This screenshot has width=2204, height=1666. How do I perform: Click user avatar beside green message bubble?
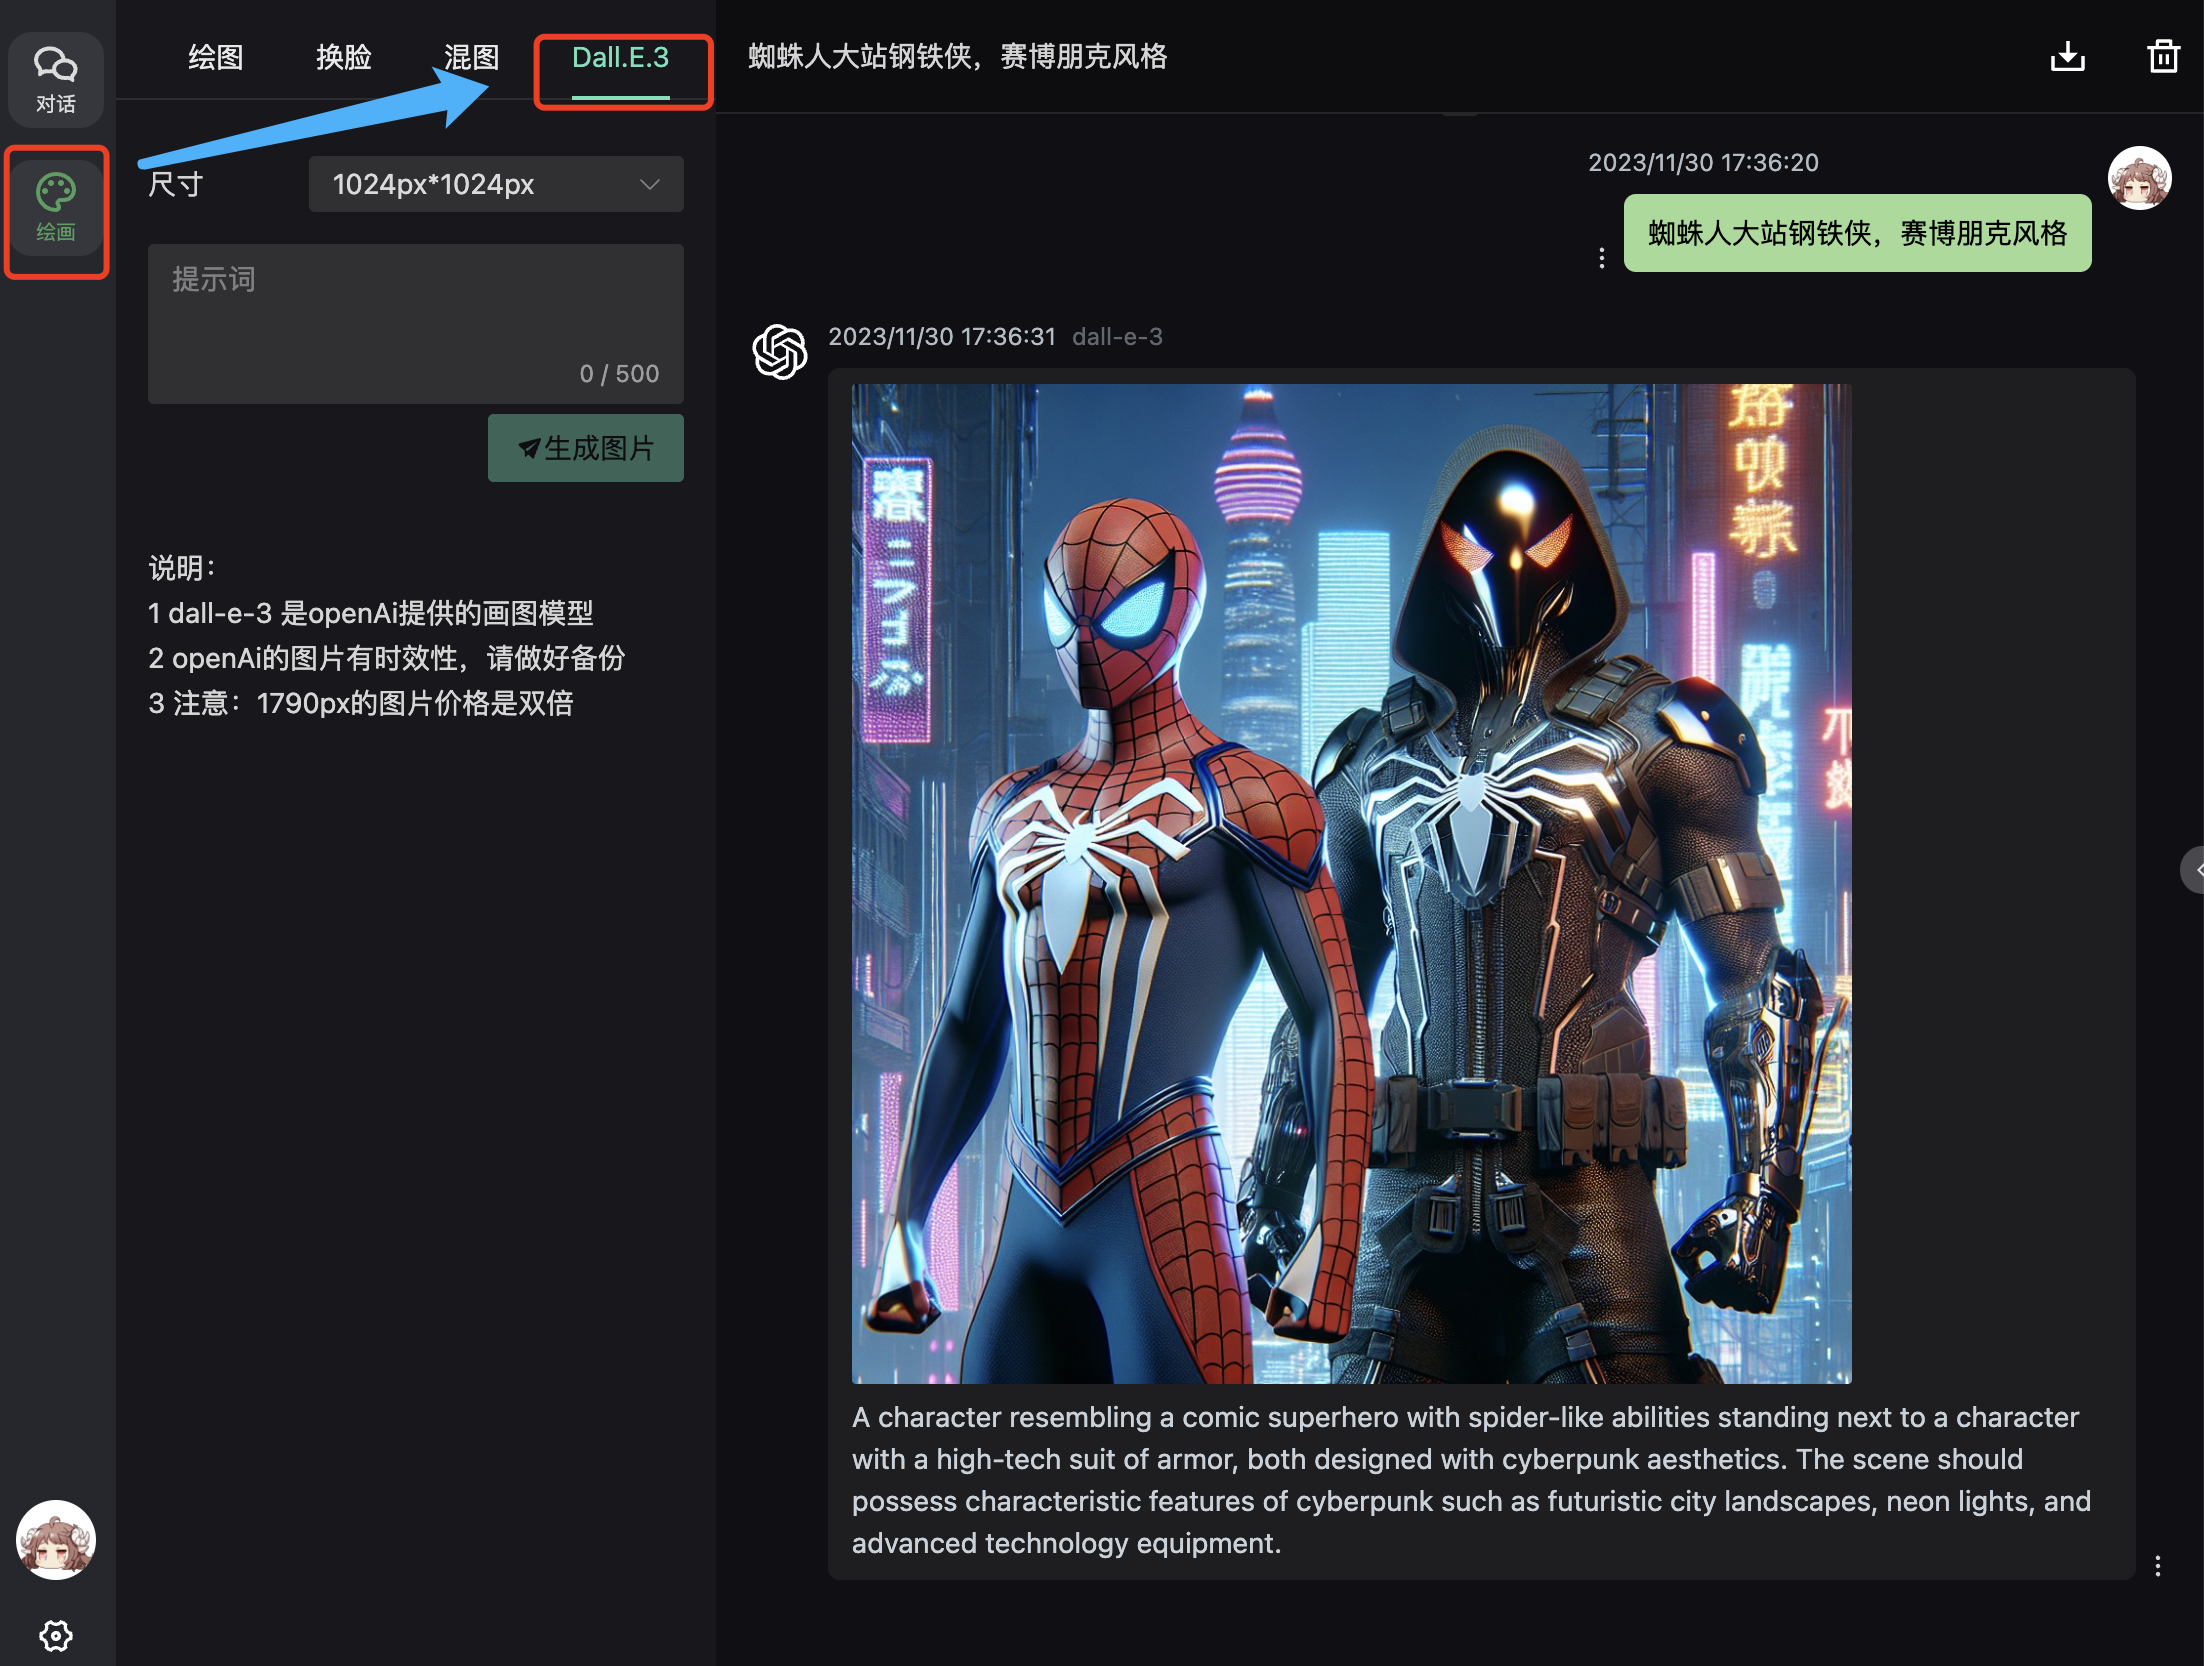click(x=2139, y=179)
